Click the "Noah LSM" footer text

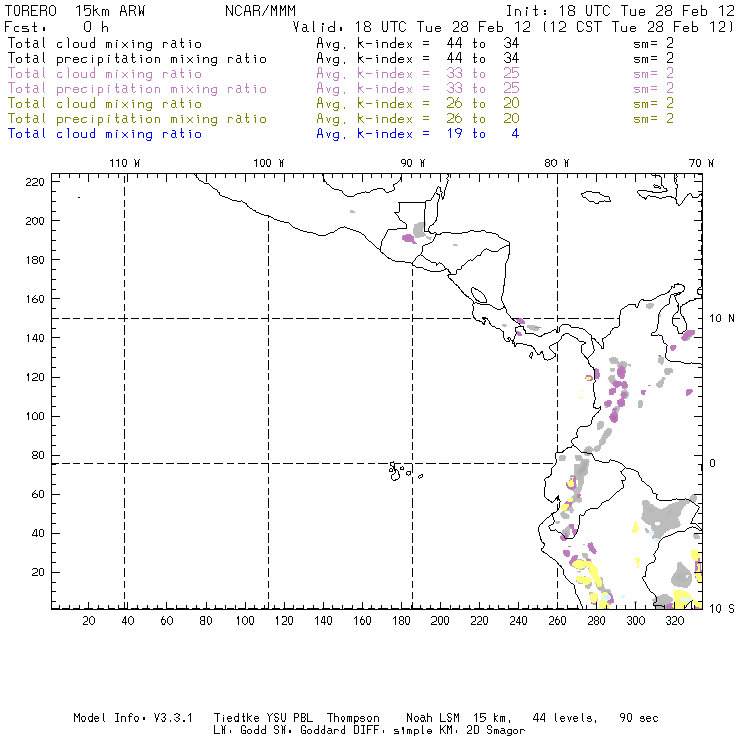pos(433,718)
